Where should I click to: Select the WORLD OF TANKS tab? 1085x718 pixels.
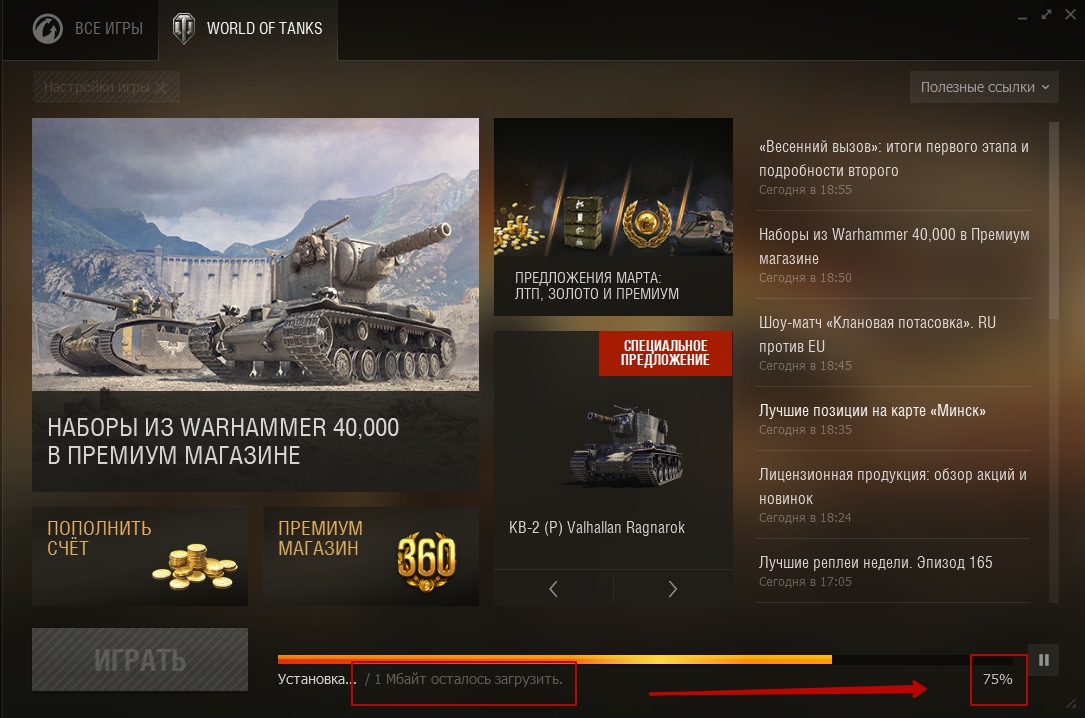pos(248,29)
